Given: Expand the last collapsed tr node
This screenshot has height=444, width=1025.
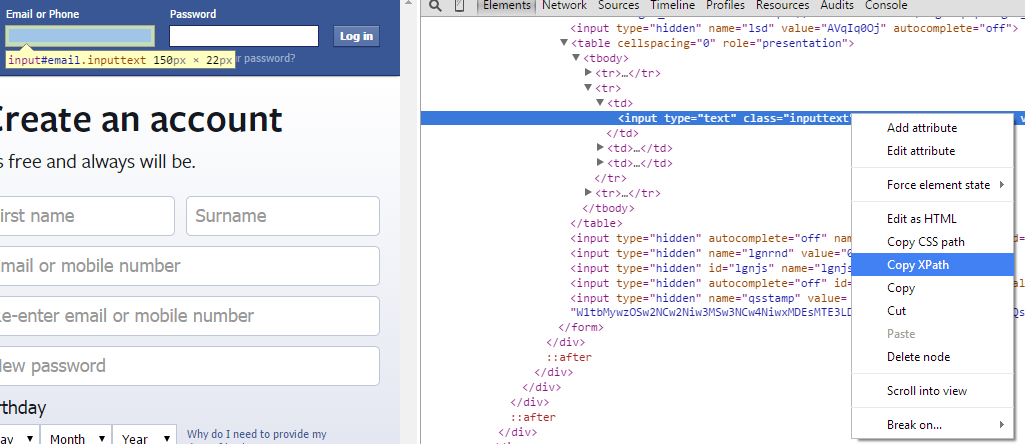Looking at the screenshot, I should pos(588,193).
